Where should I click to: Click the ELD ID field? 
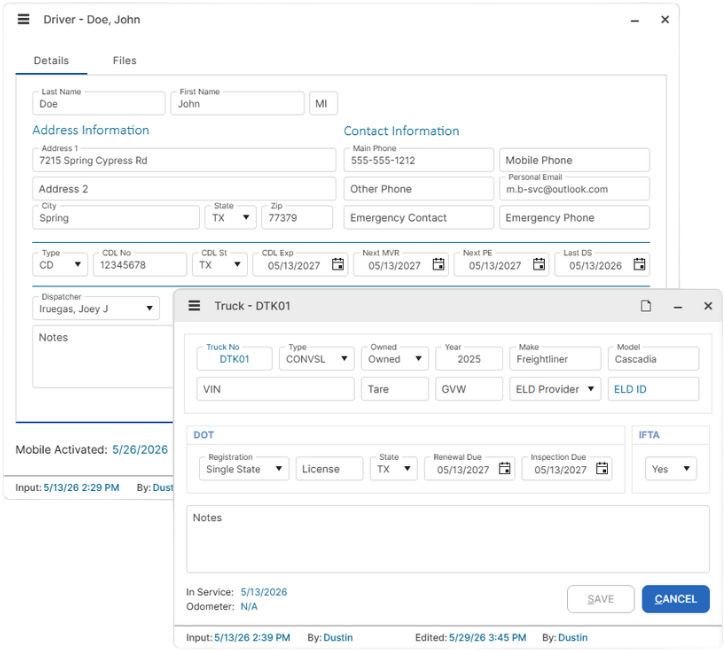point(653,389)
